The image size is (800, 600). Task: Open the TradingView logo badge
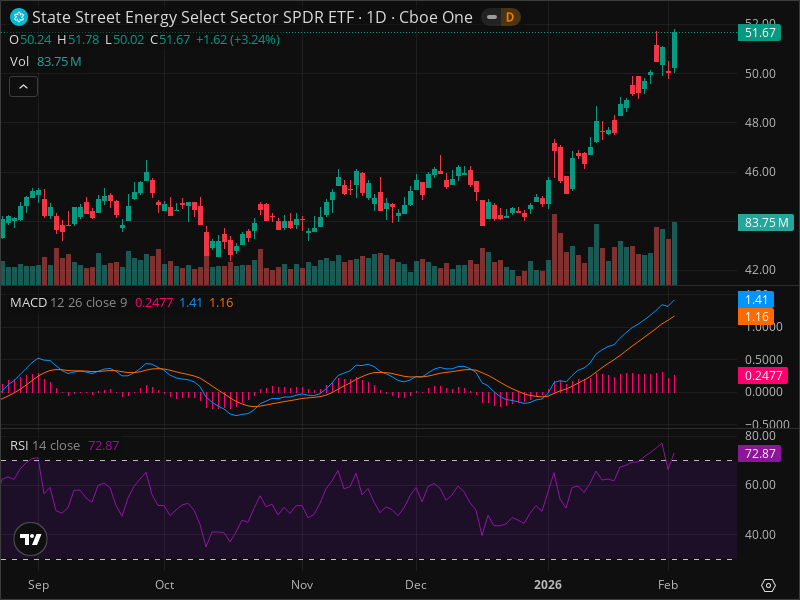tap(31, 539)
